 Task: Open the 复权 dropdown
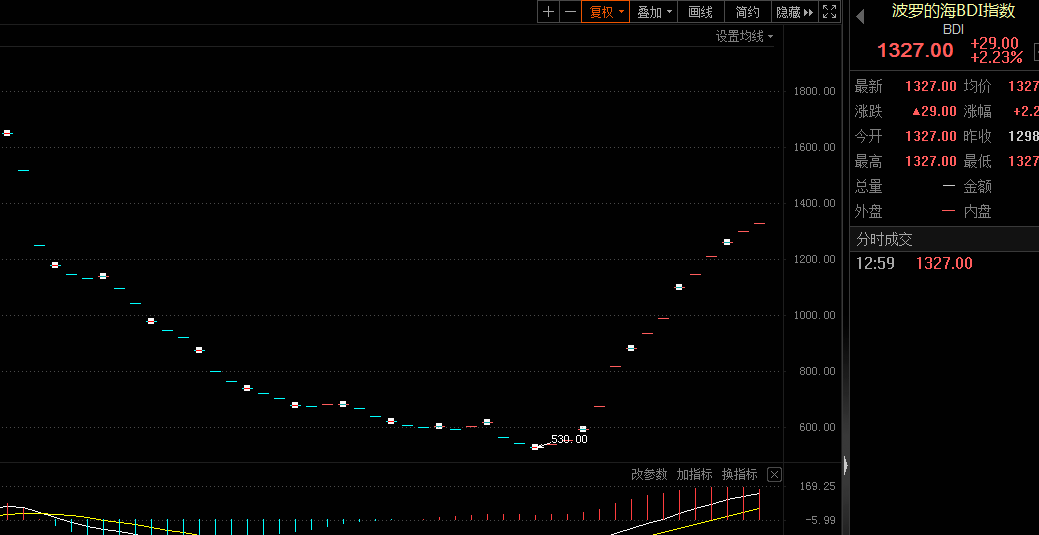pyautogui.click(x=607, y=12)
